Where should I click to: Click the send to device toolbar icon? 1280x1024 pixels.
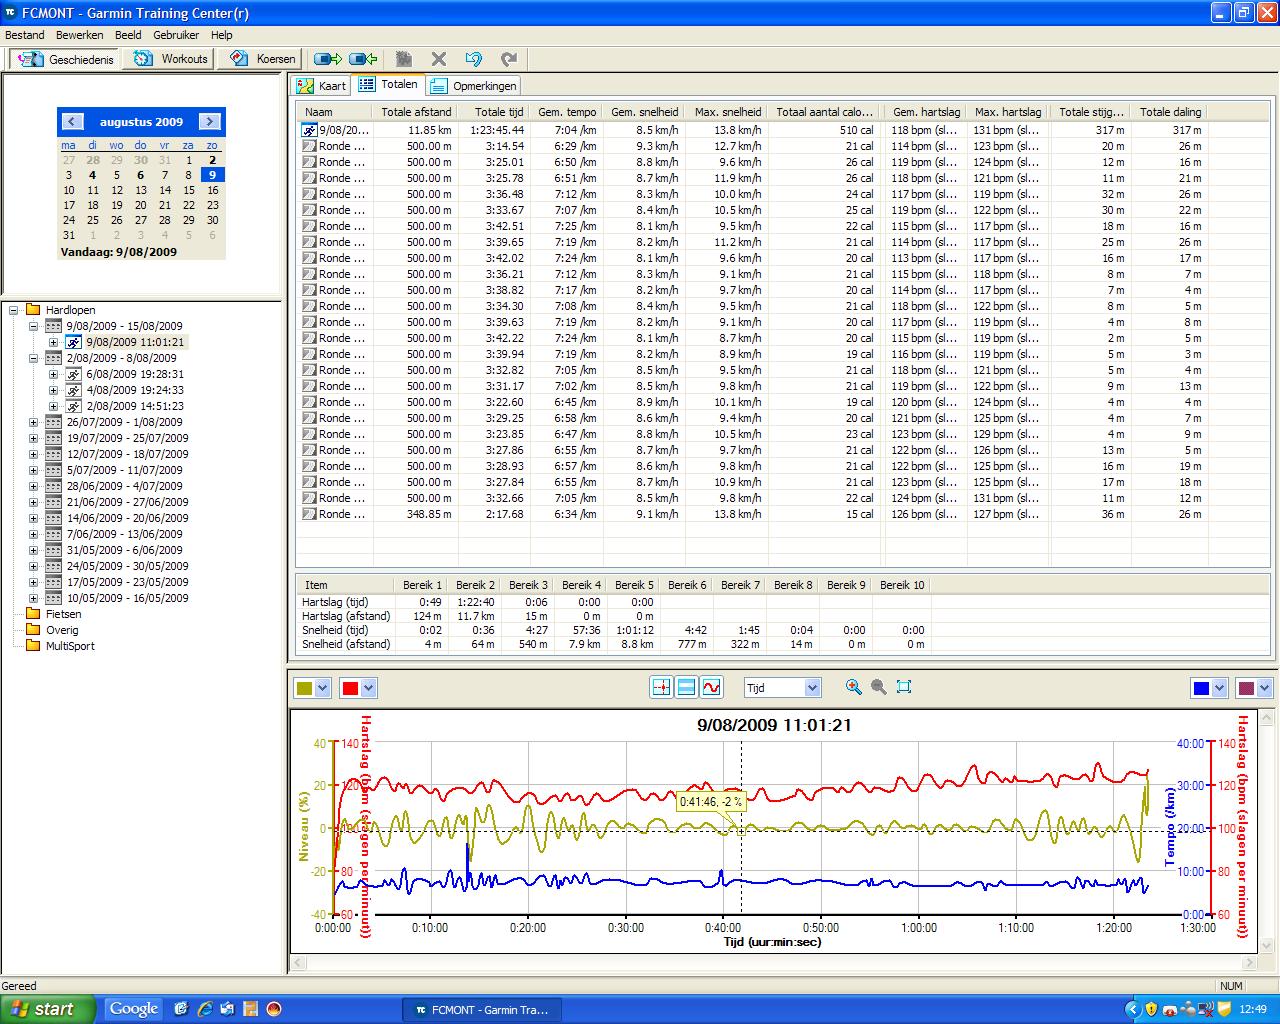click(x=328, y=59)
